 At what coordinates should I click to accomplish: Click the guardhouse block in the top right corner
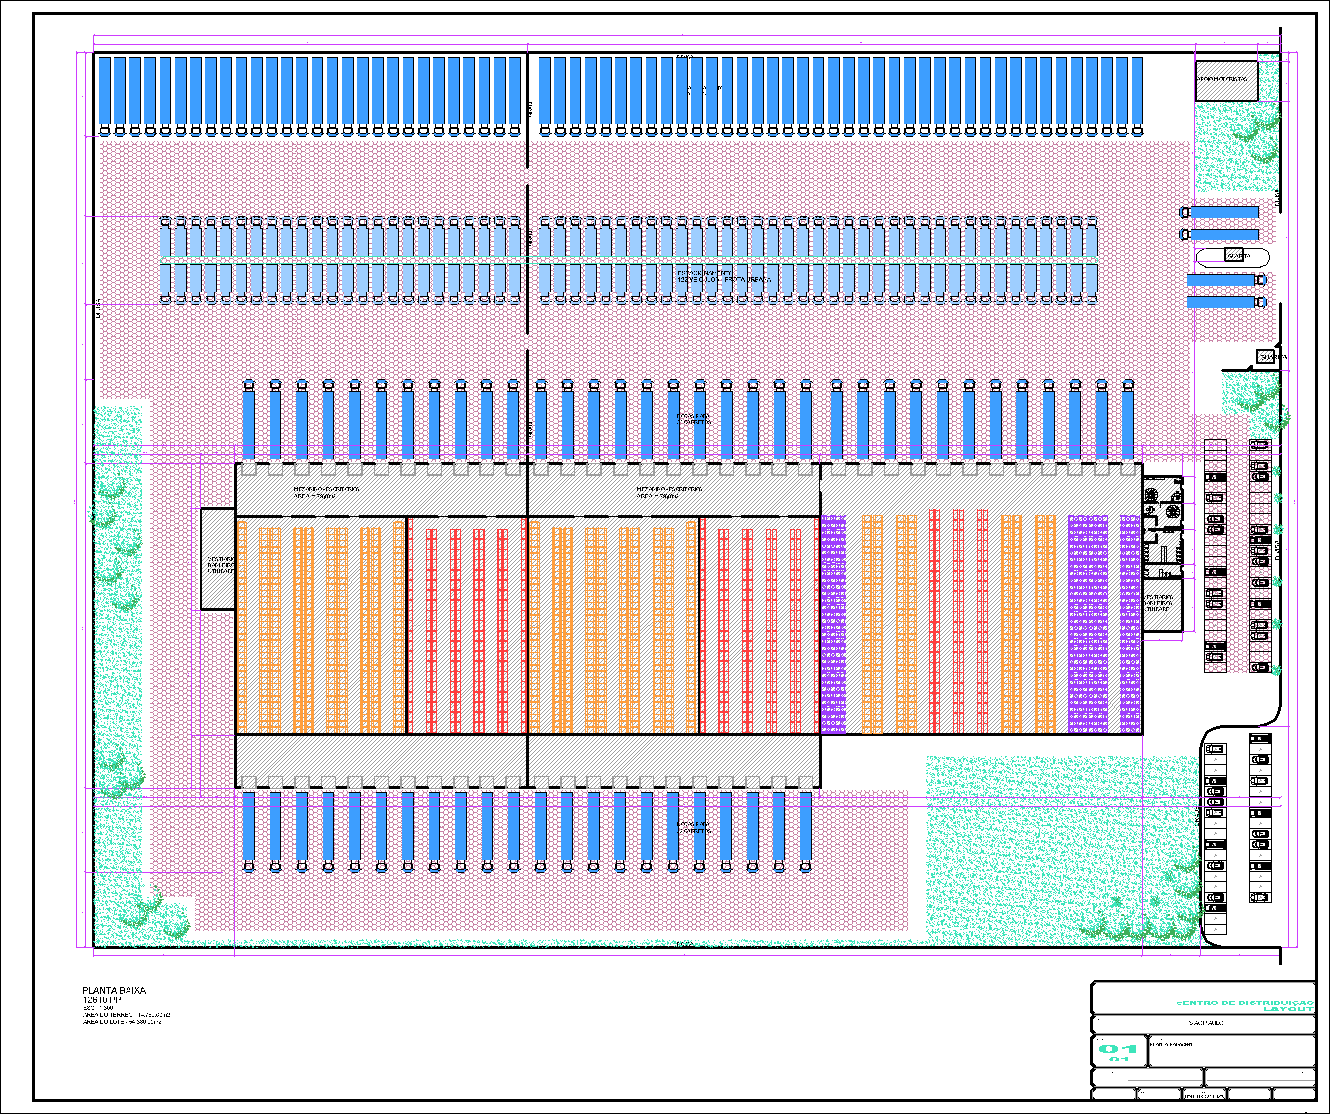click(1225, 83)
